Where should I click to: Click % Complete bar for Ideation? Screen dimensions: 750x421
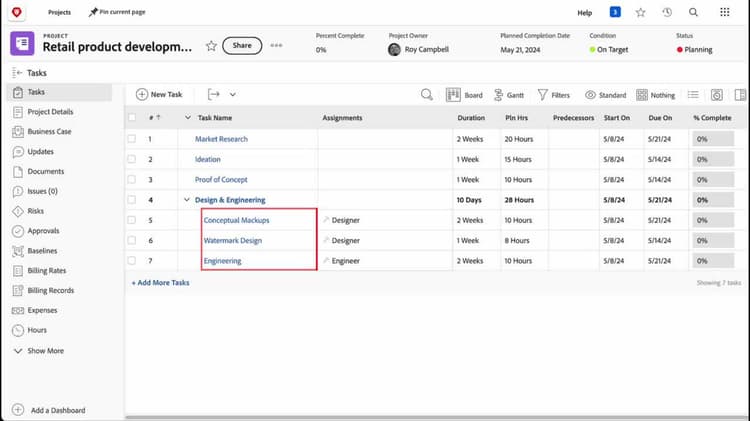[x=713, y=159]
